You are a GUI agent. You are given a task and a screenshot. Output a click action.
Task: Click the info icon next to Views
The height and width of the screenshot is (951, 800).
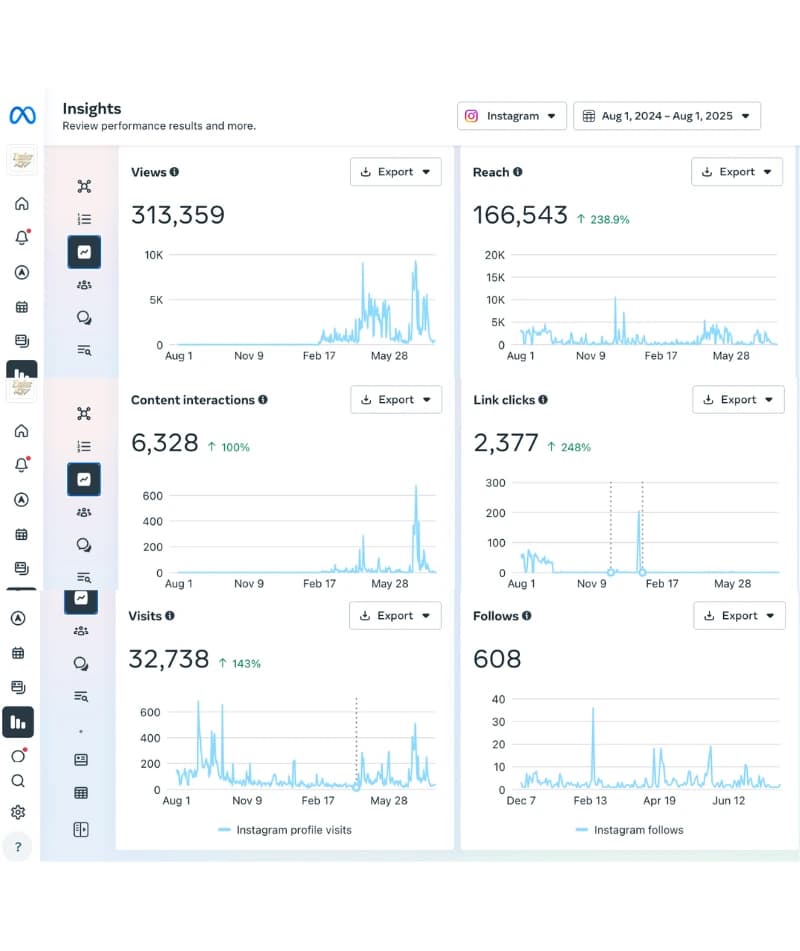click(x=174, y=172)
